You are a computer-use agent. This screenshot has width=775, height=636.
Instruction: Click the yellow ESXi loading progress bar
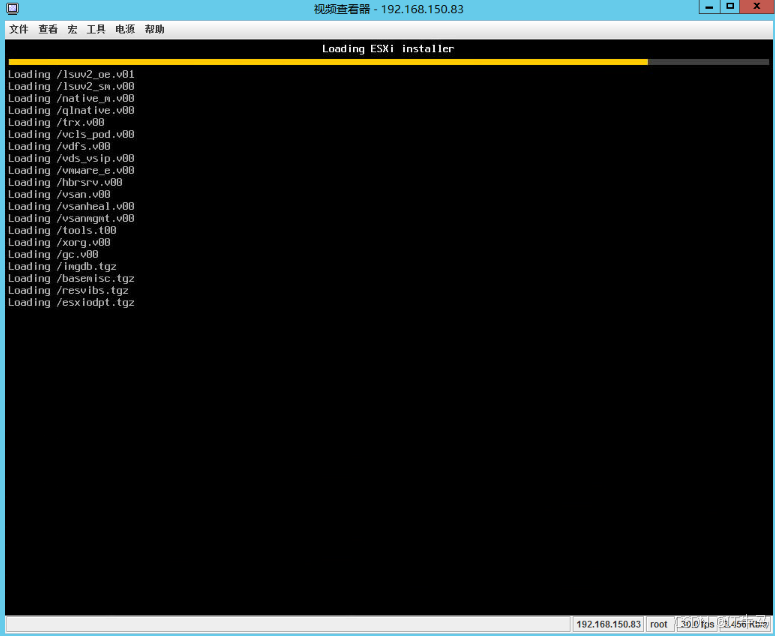tap(328, 62)
